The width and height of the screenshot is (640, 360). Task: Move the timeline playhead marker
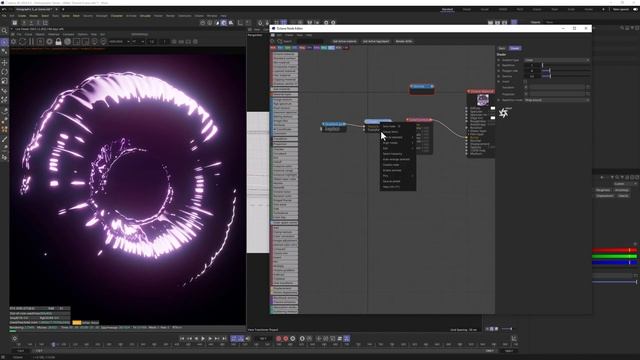pos(53,345)
